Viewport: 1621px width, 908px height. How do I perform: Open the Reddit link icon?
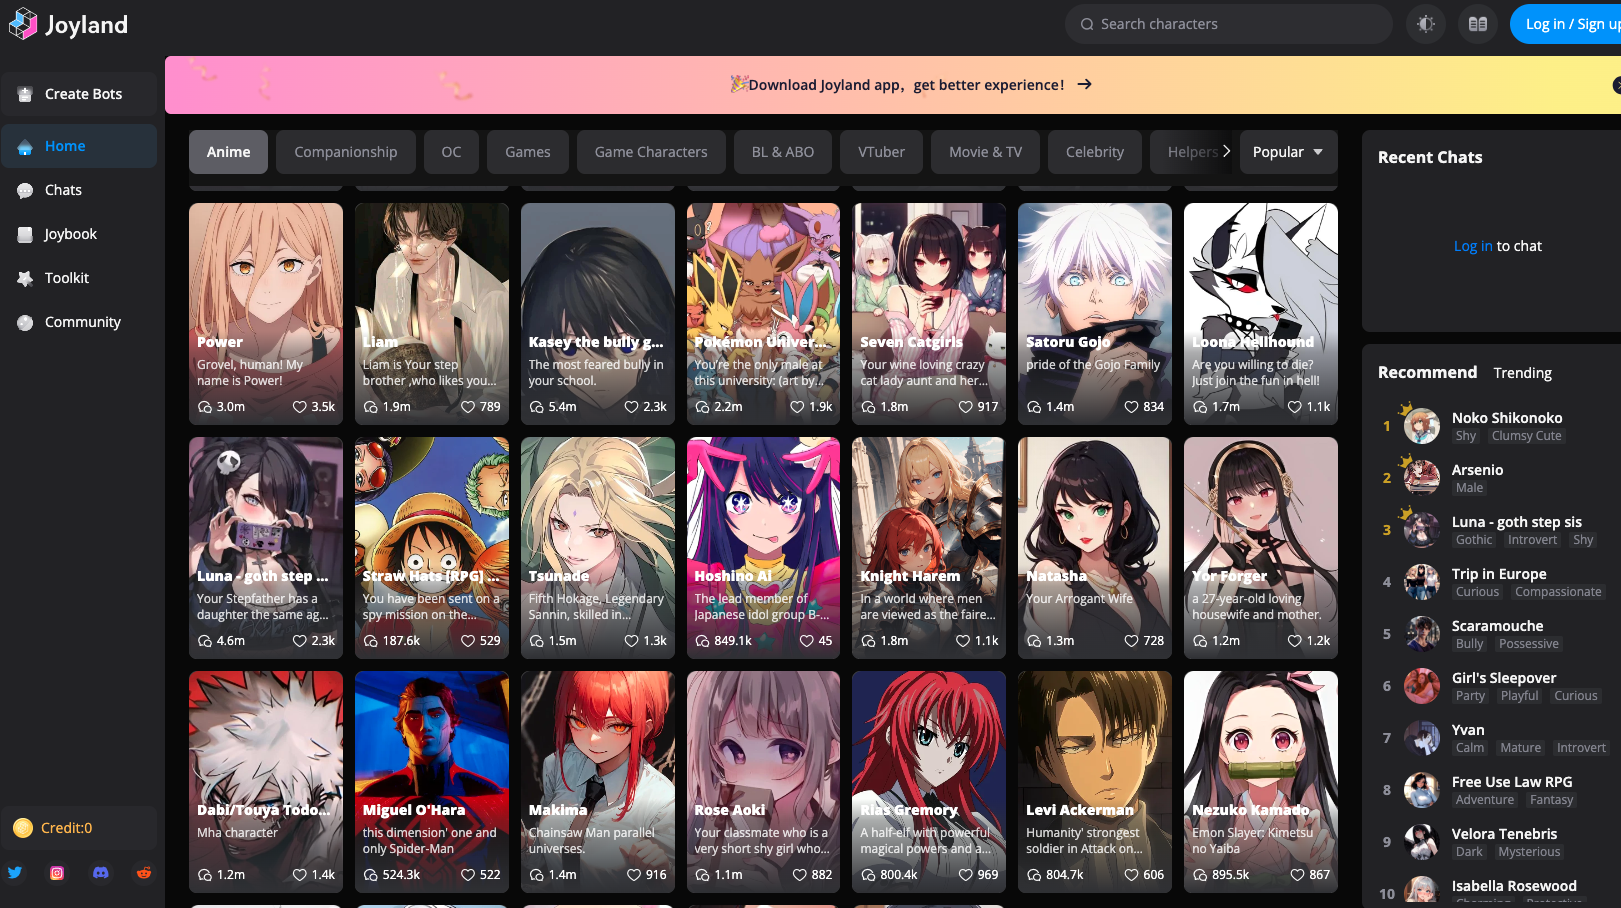[144, 873]
